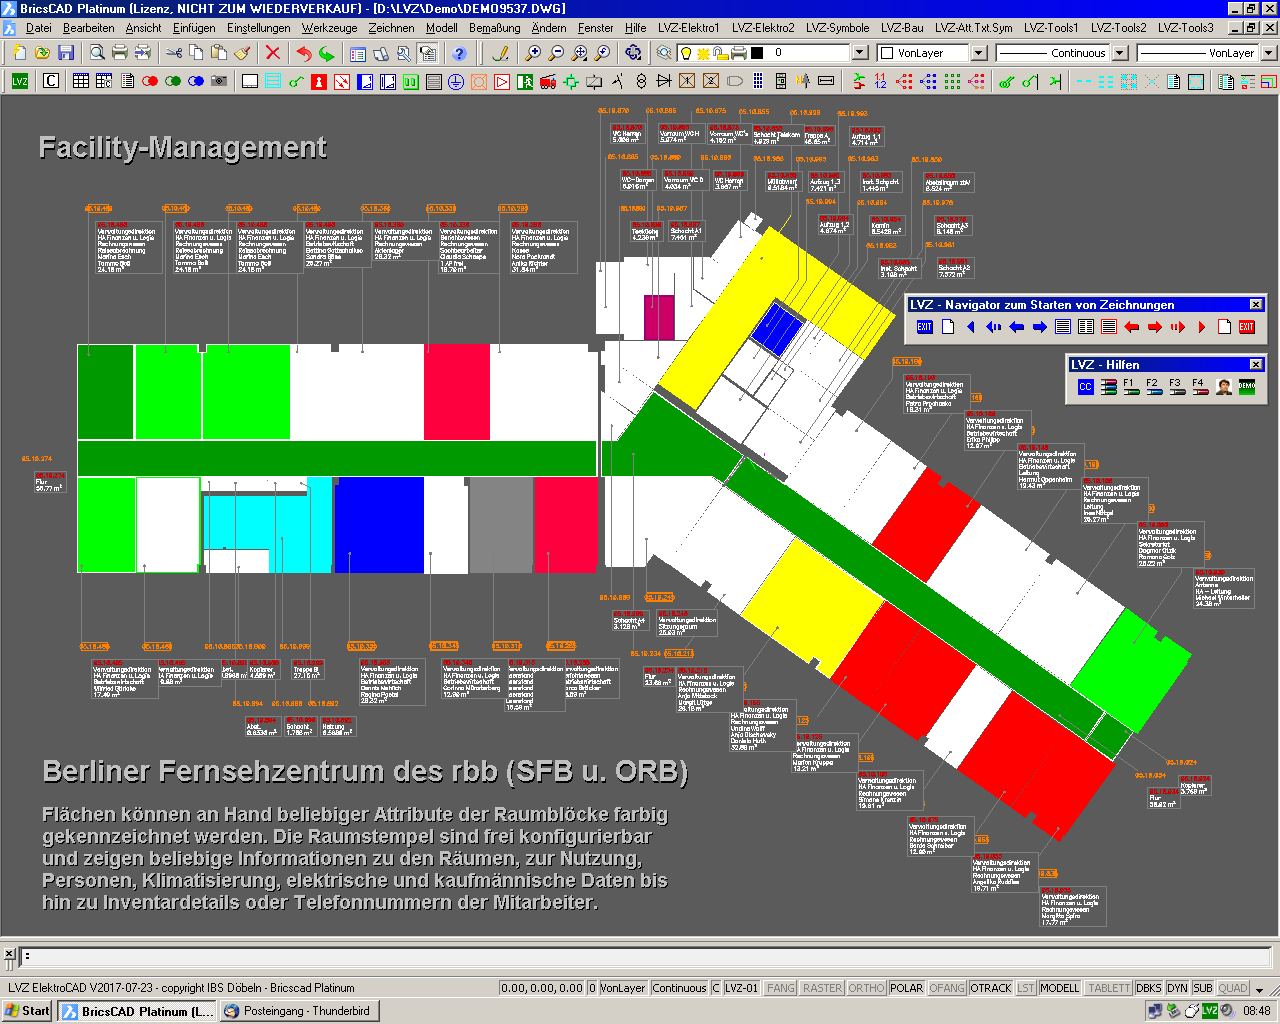Cut selection with the scissors icon

[x=174, y=52]
